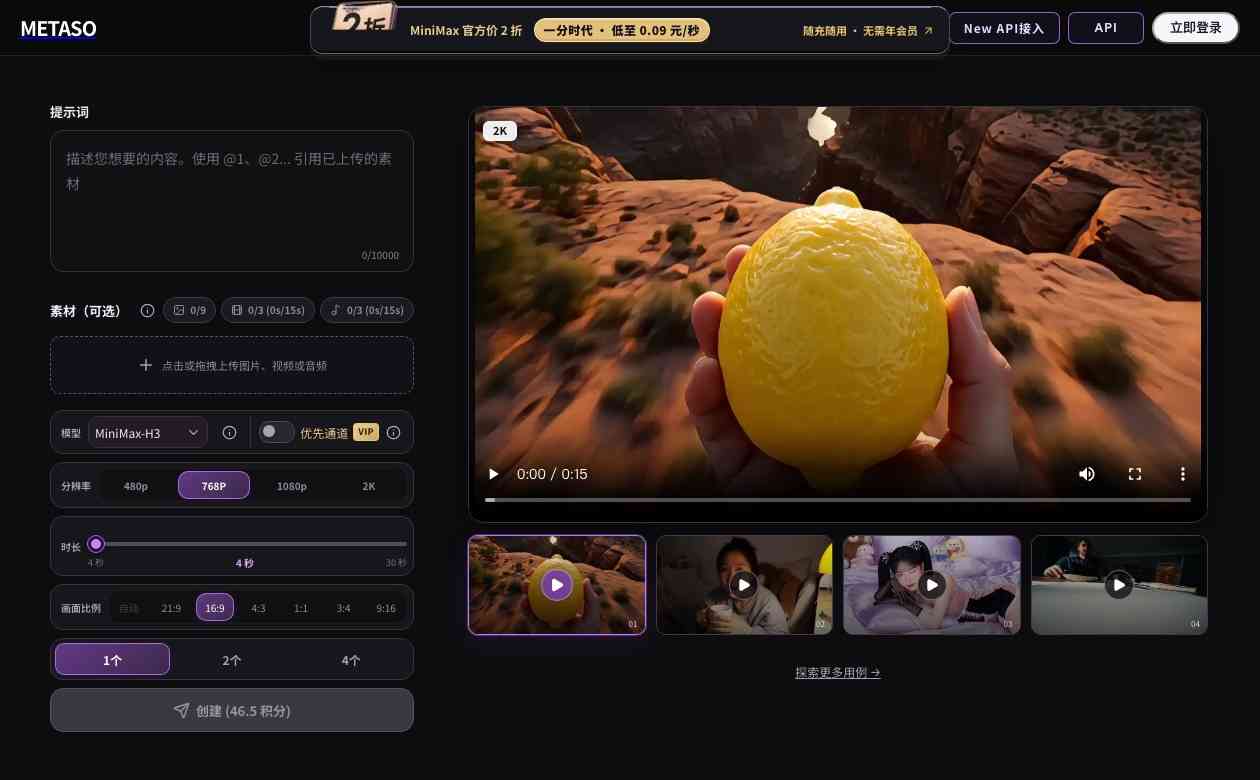Click the 时长 duration slider handle
Viewport: 1260px width, 780px height.
pos(96,544)
